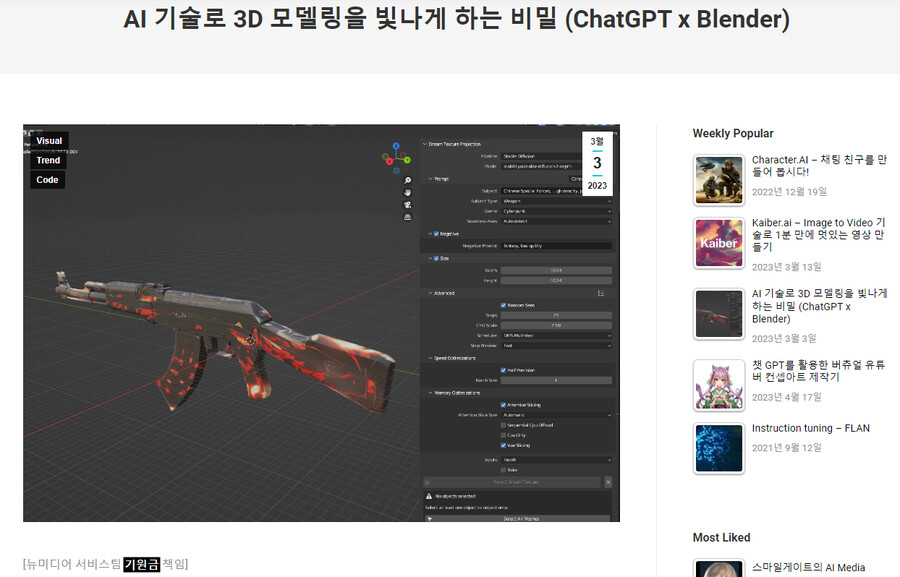Click the X button beside Project Dream Texture
Viewport: 900px width, 577px height.
coord(606,482)
